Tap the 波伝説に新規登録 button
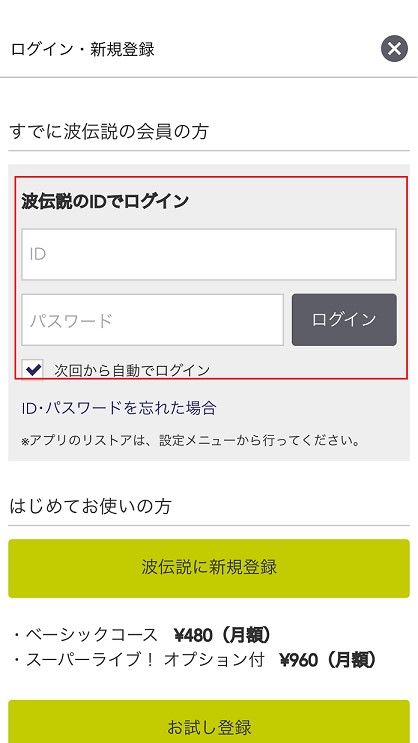 click(x=209, y=568)
